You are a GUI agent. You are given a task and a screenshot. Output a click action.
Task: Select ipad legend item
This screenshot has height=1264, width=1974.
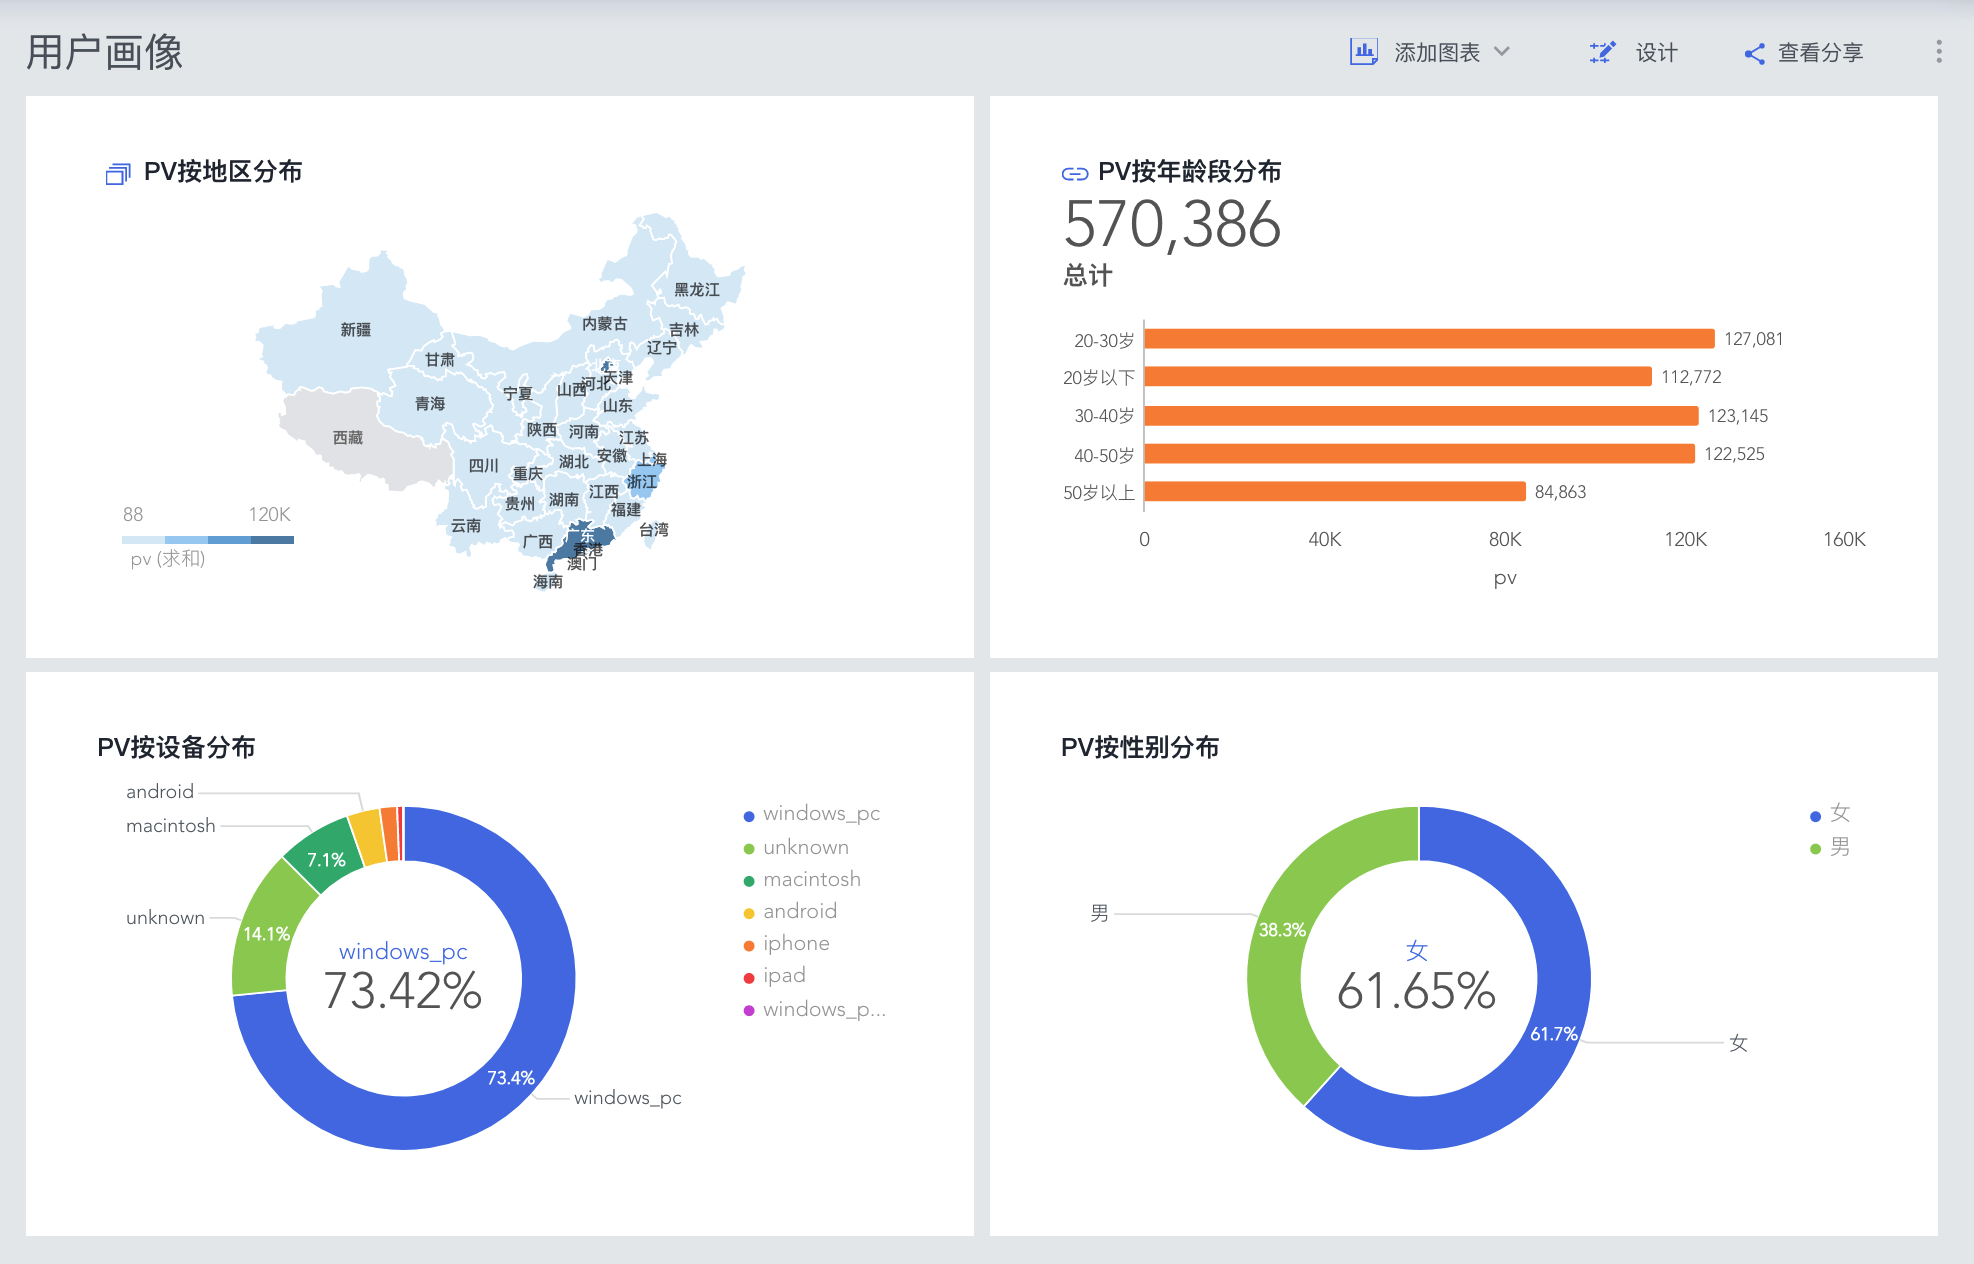tap(784, 976)
